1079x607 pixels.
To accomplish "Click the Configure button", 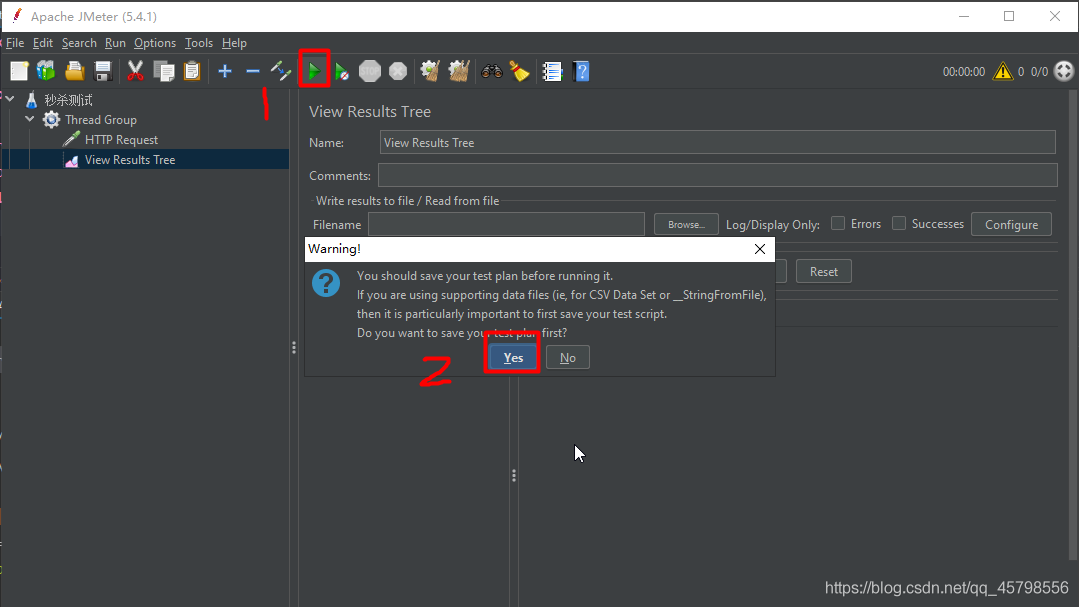I will click(x=1012, y=224).
